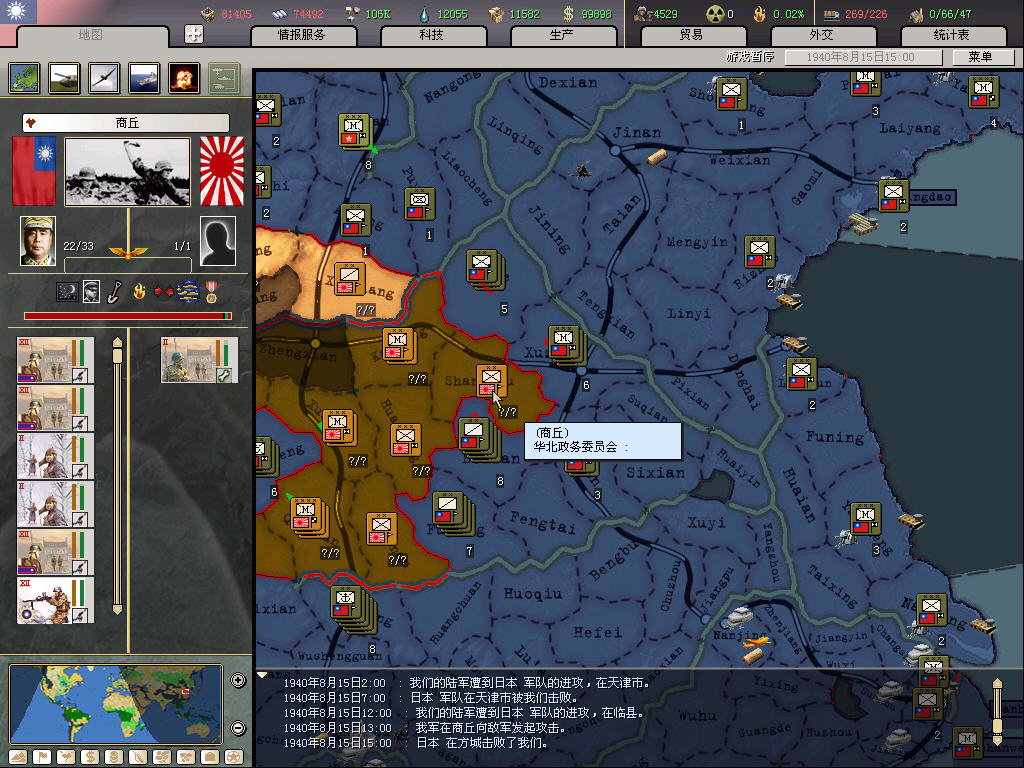This screenshot has width=1024, height=768.
Task: Click the dissent value 0.02%
Action: [788, 14]
